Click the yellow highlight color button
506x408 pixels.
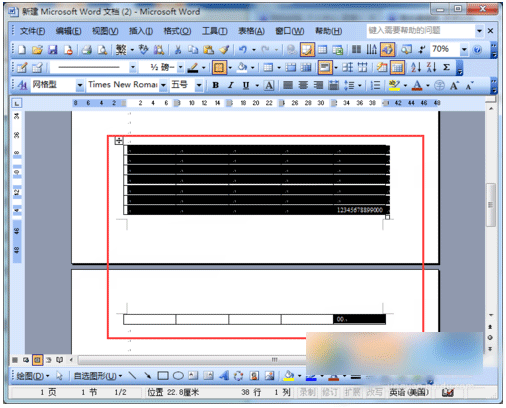[x=394, y=86]
